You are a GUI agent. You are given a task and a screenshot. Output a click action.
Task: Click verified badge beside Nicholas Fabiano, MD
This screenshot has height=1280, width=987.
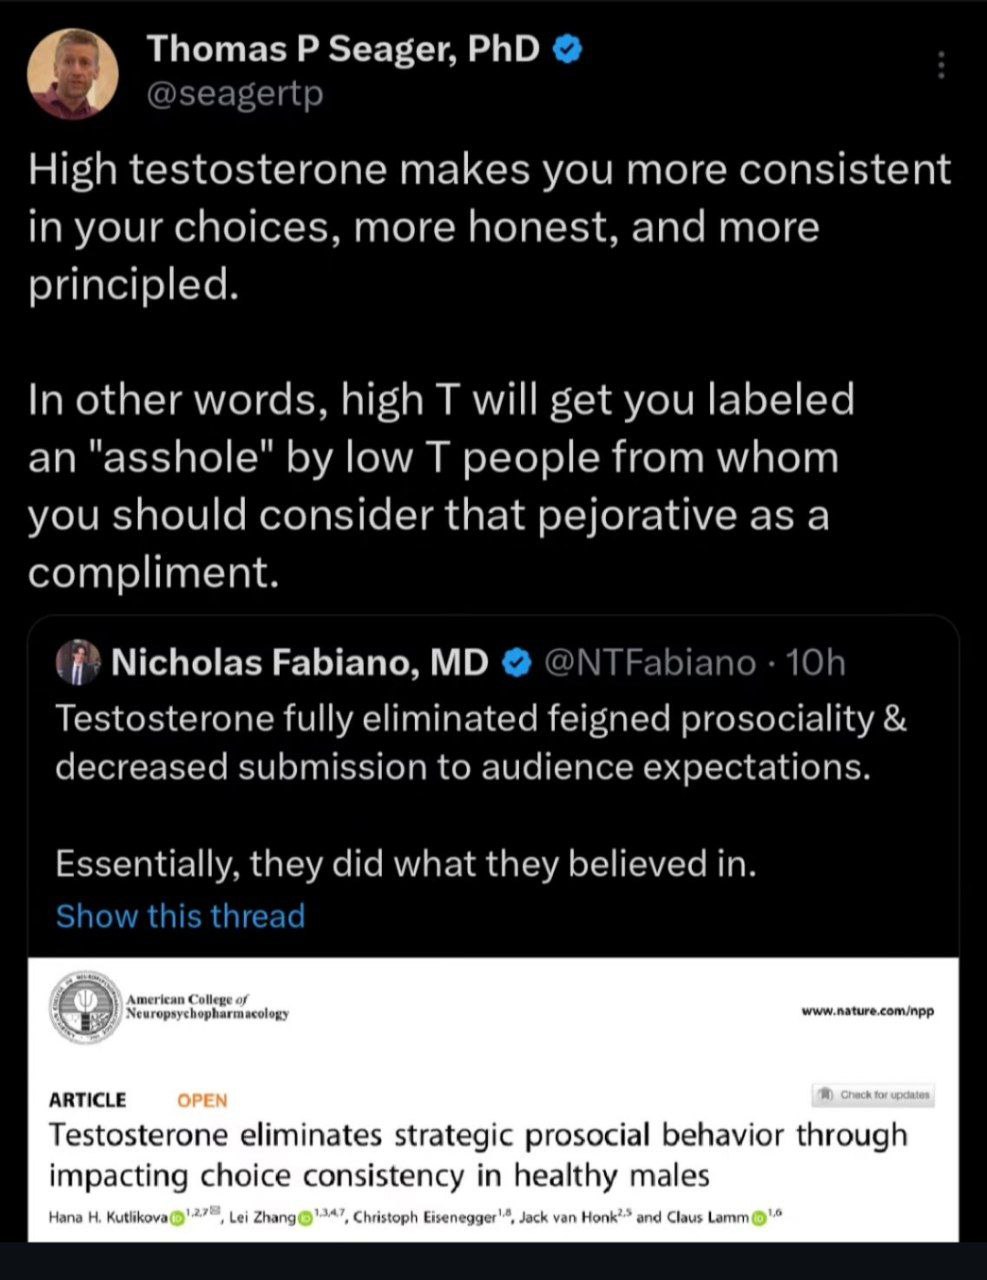pyautogui.click(x=515, y=663)
